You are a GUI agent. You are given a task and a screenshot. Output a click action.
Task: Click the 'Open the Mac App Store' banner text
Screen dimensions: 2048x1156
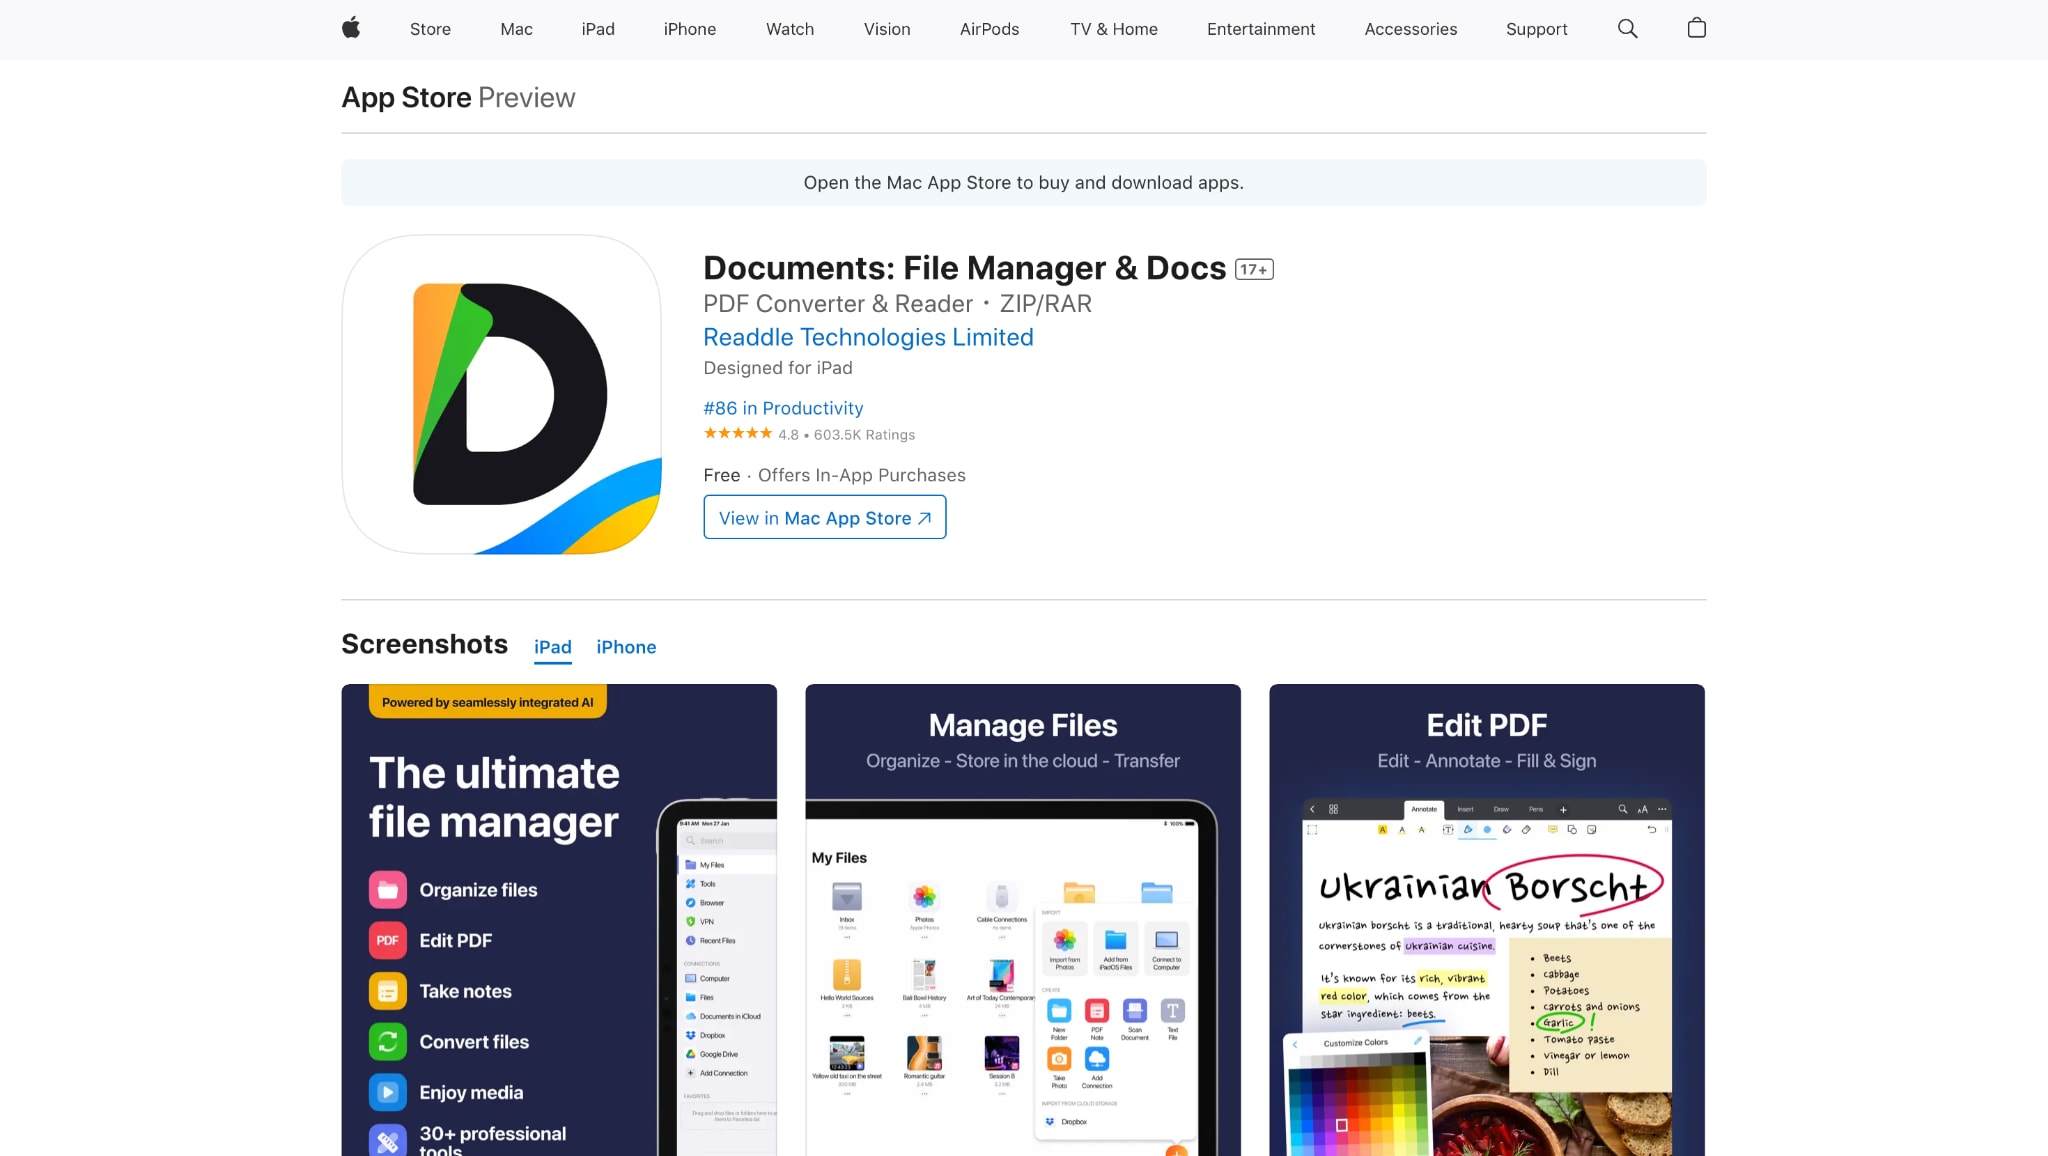[x=1024, y=182]
